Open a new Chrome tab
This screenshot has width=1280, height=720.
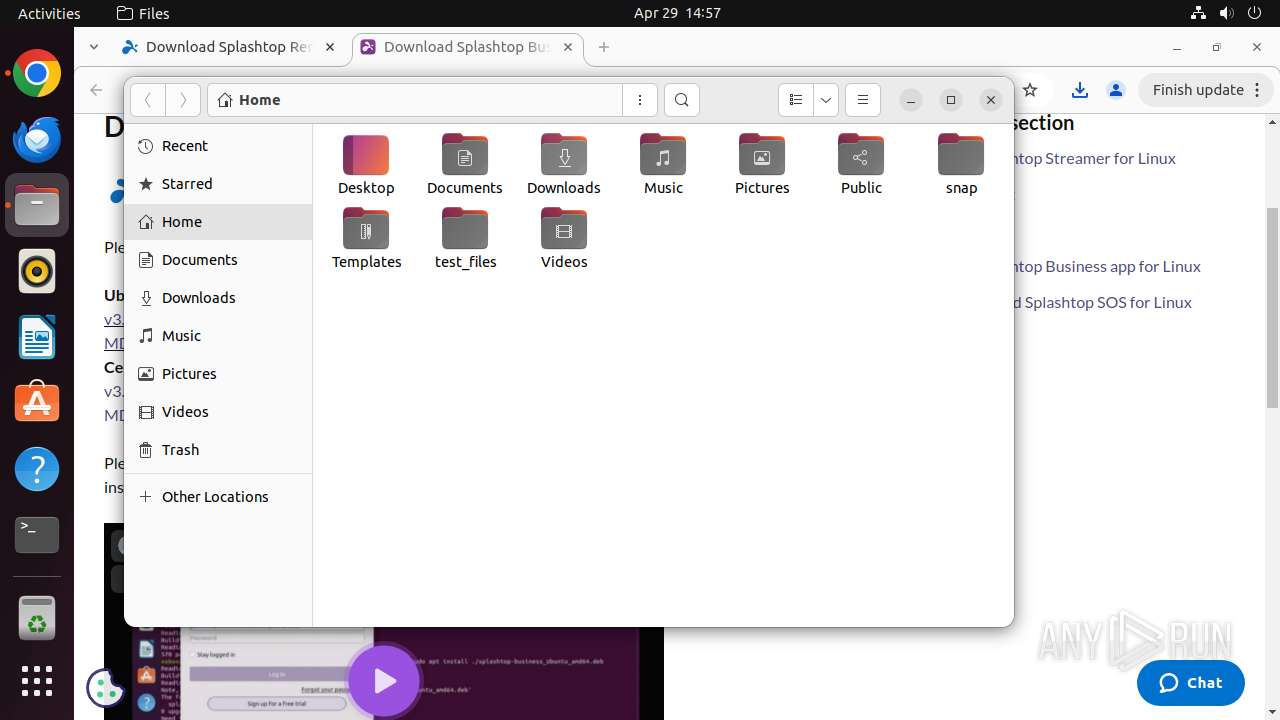click(x=604, y=47)
